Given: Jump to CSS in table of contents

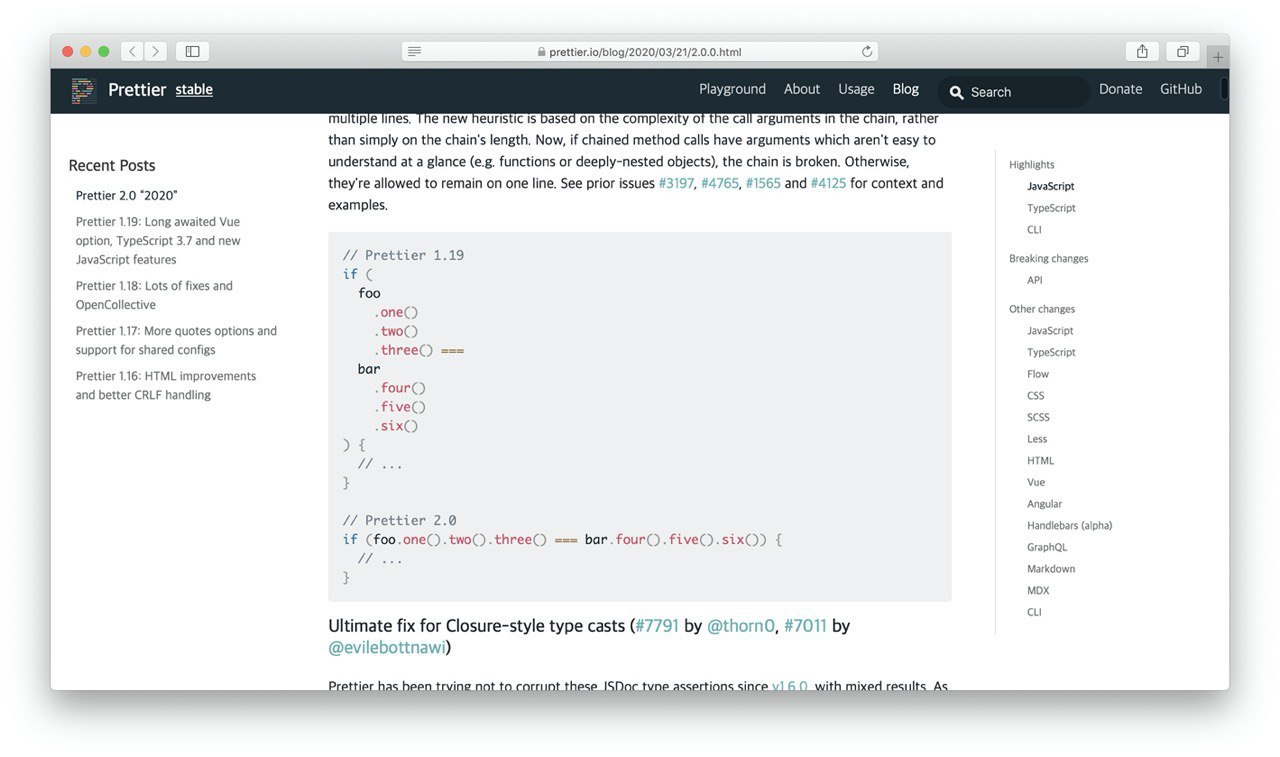Looking at the screenshot, I should [1036, 396].
